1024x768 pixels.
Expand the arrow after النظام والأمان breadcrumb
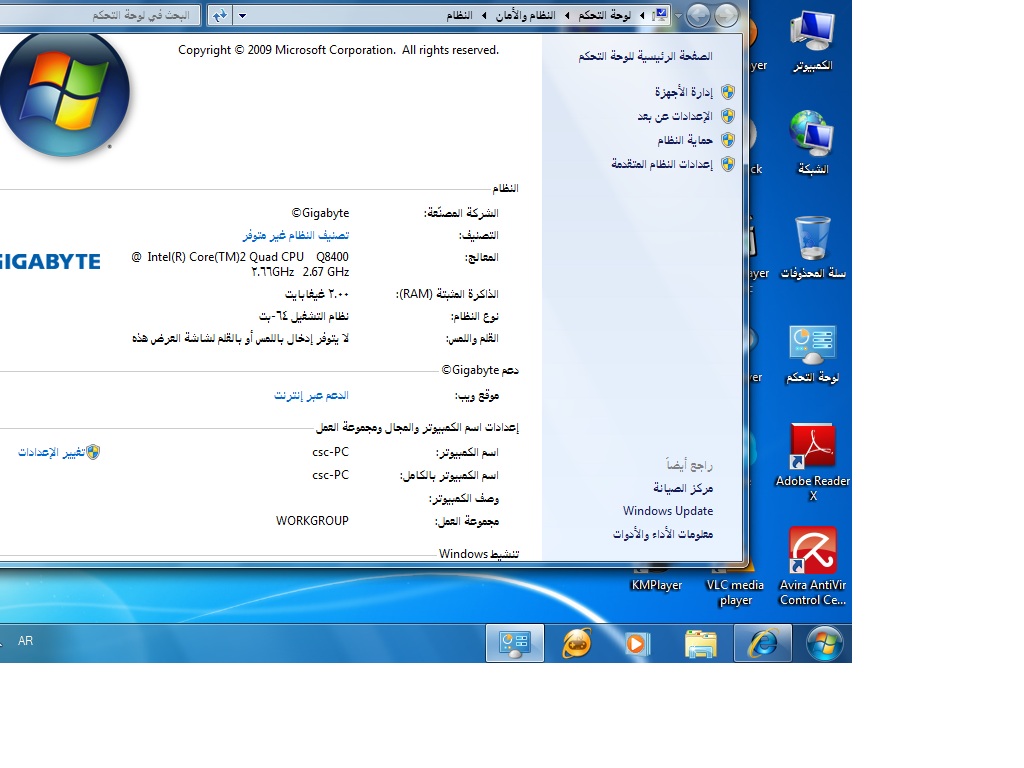point(484,15)
